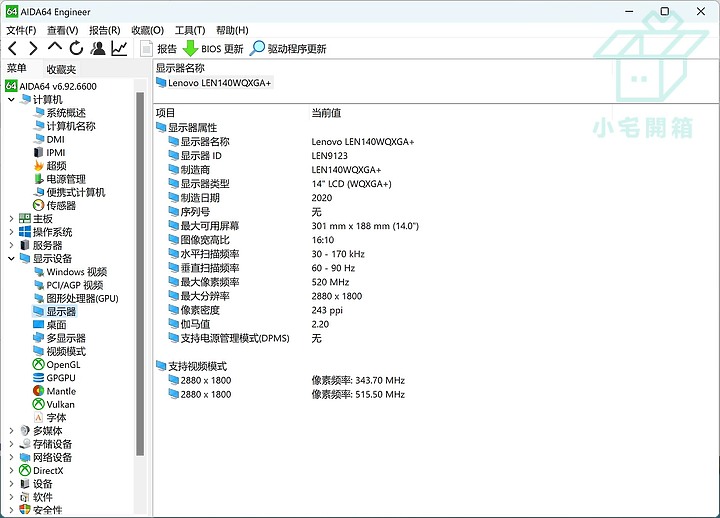Click the Mantle icon
Image resolution: width=720 pixels, height=518 pixels.
(x=39, y=392)
